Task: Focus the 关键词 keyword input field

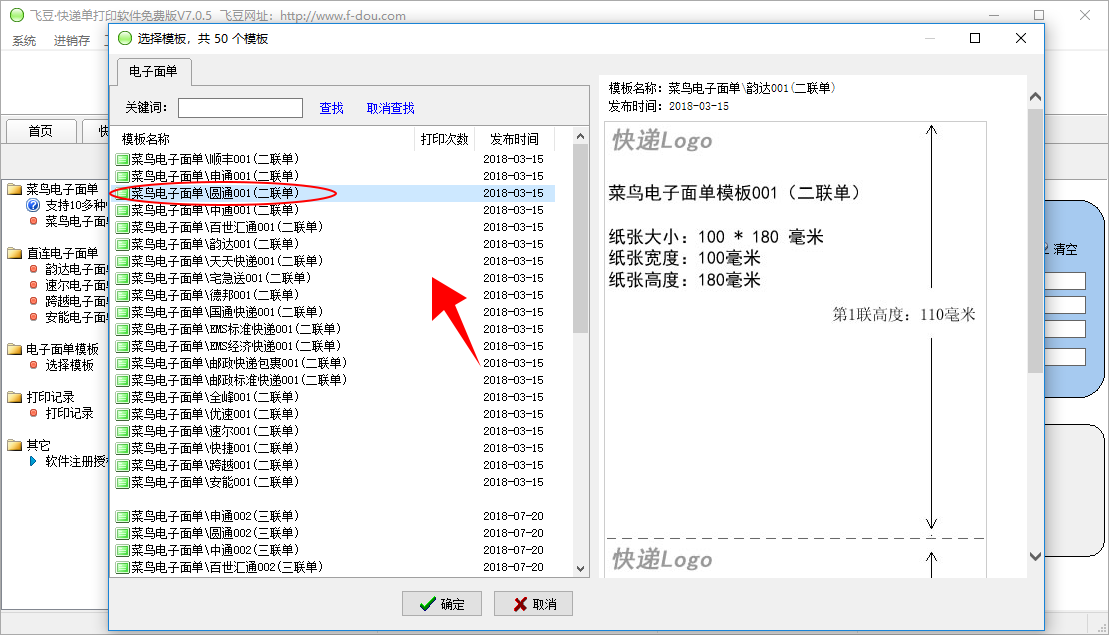Action: tap(240, 108)
